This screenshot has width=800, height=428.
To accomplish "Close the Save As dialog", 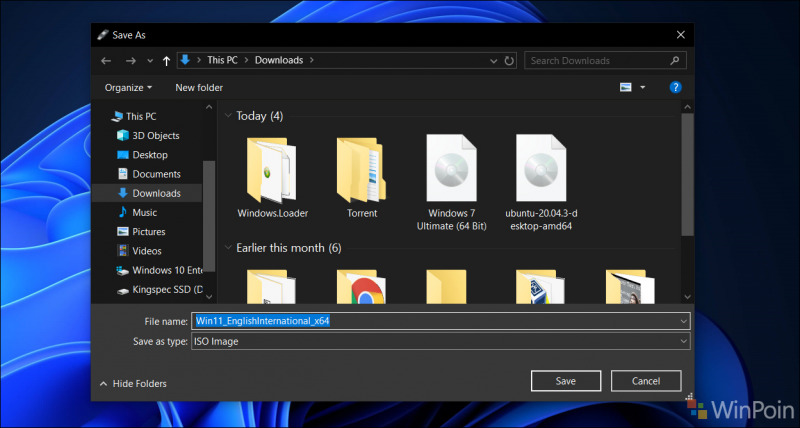I will (x=681, y=35).
